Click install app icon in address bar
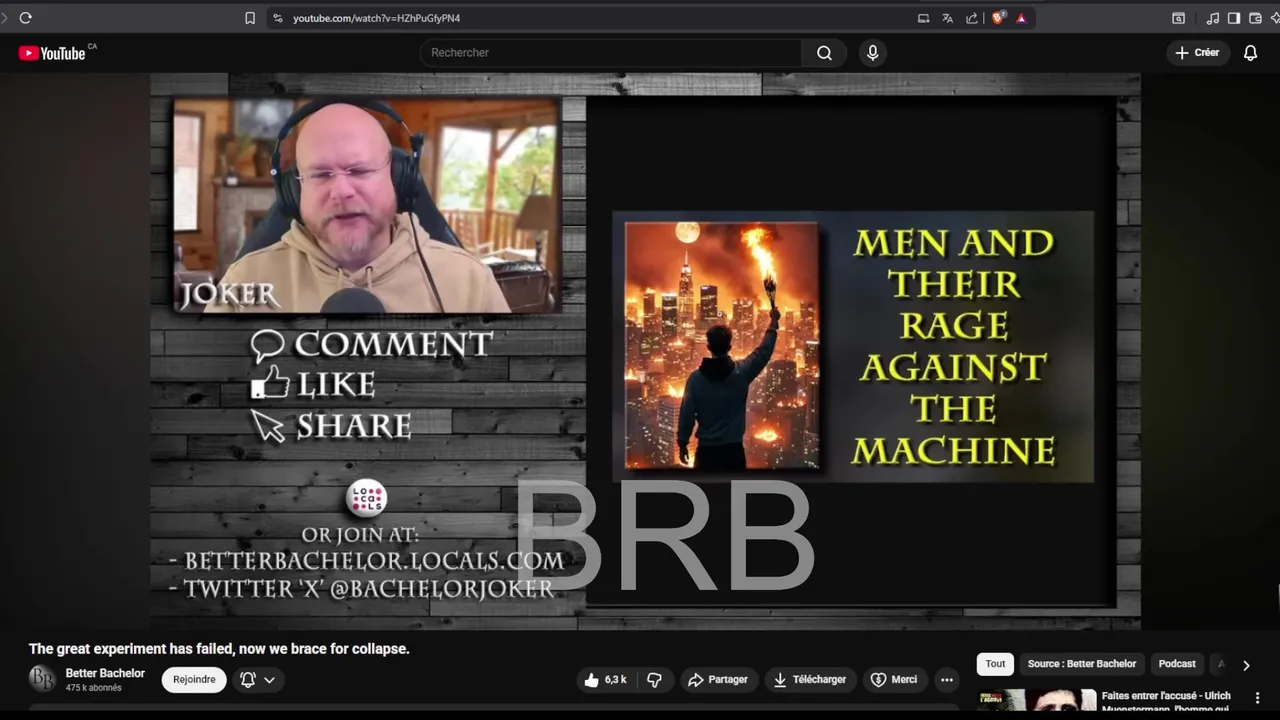1280x720 pixels. tap(923, 18)
